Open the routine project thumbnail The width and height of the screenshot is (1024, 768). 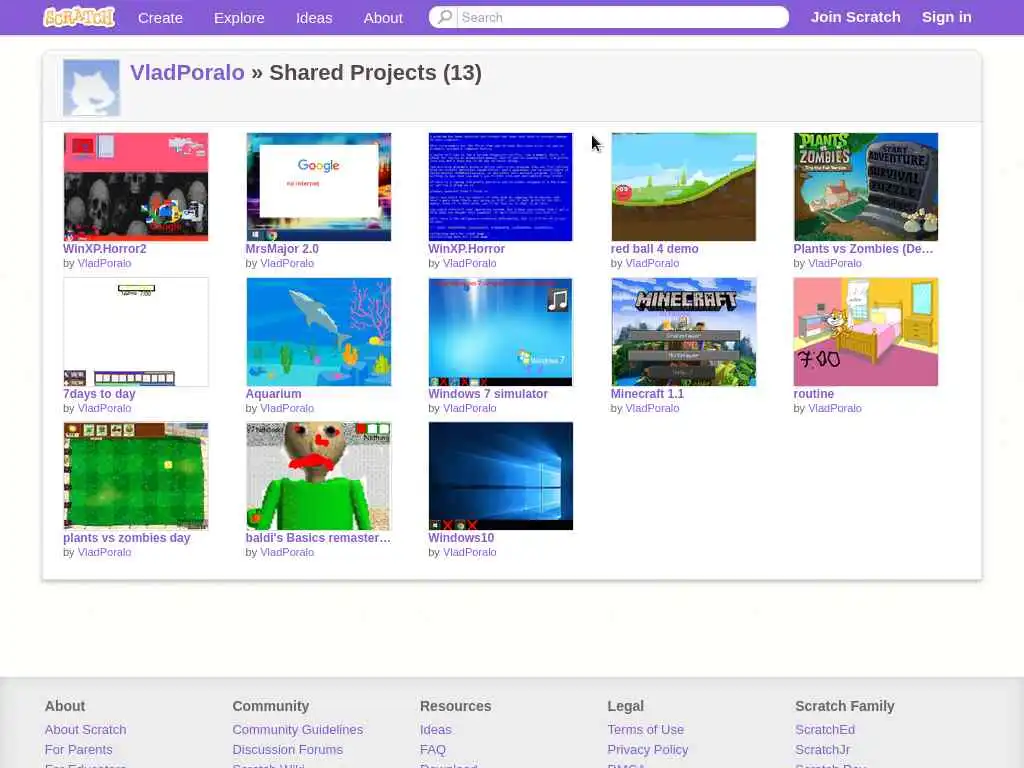click(866, 332)
